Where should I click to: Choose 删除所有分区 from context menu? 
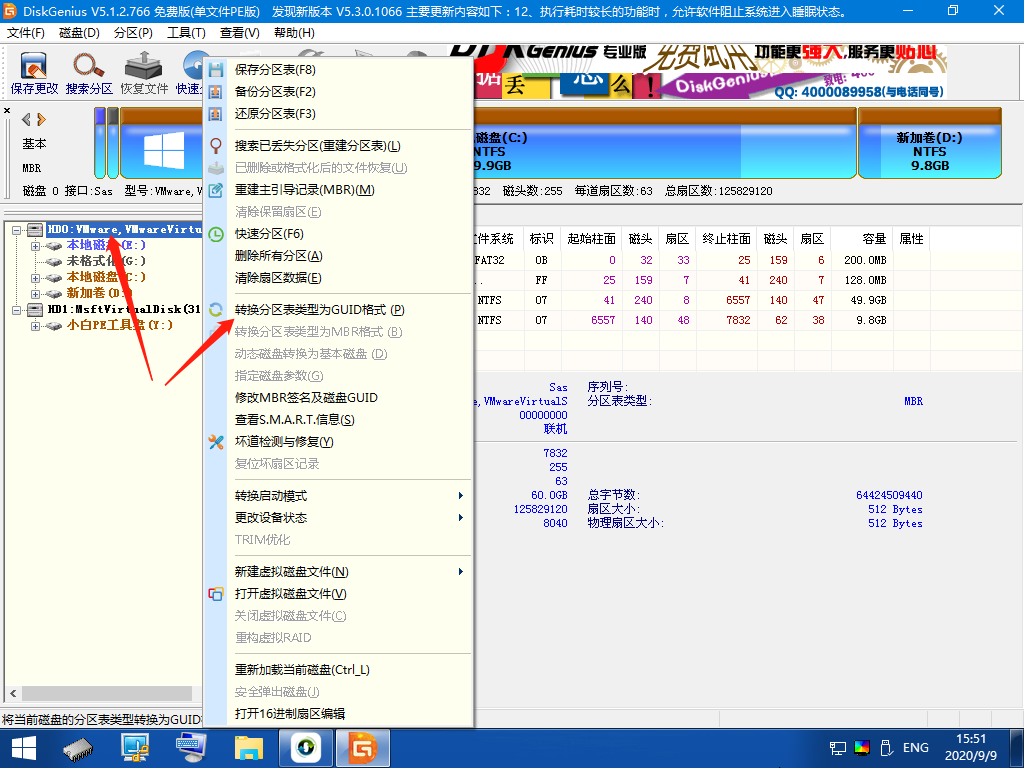tap(278, 256)
